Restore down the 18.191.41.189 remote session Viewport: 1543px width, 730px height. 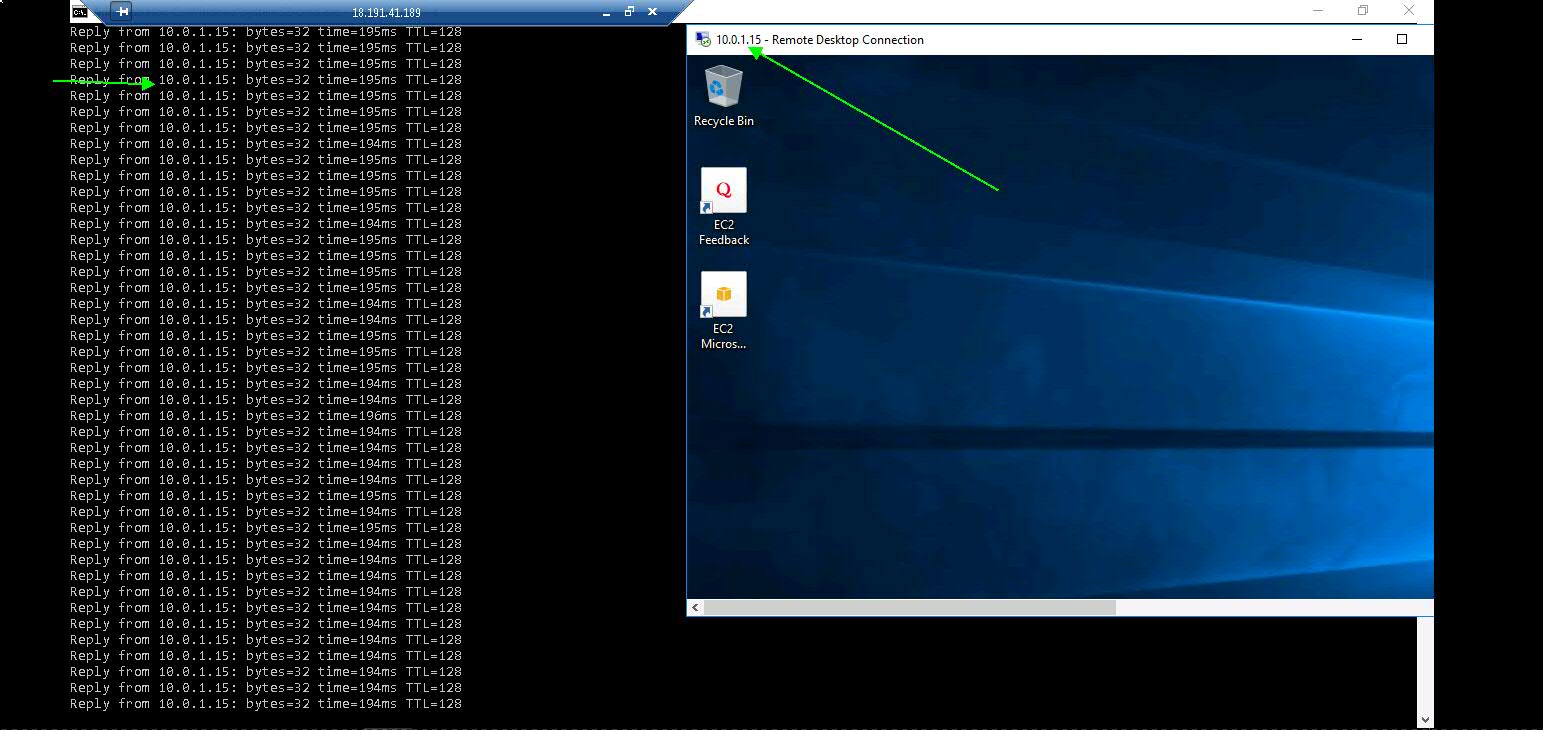point(629,12)
